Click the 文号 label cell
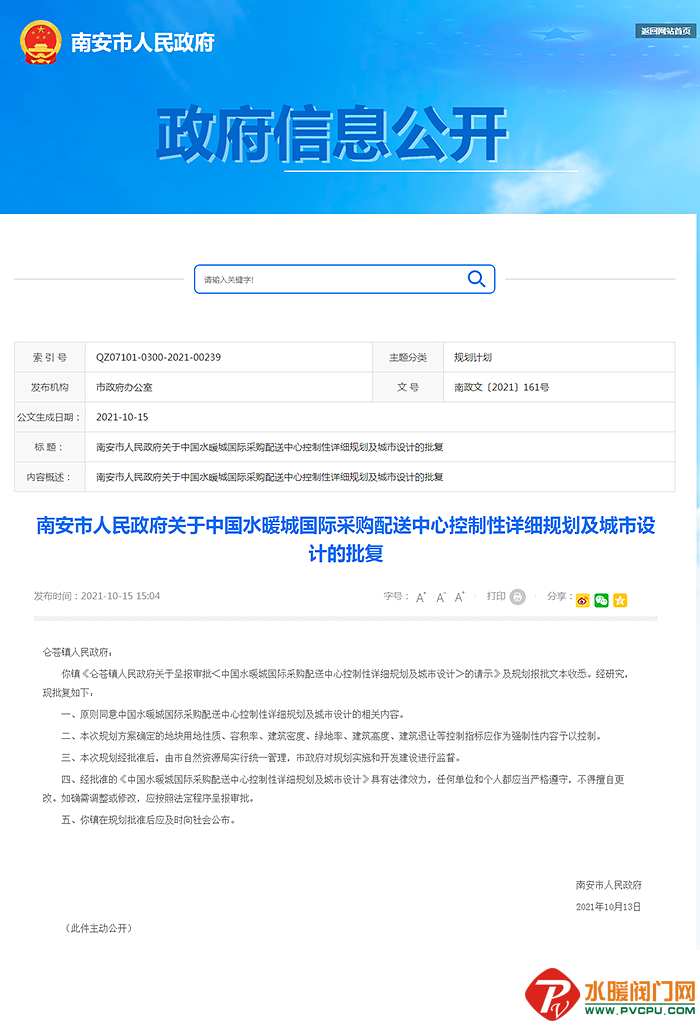 click(x=408, y=387)
